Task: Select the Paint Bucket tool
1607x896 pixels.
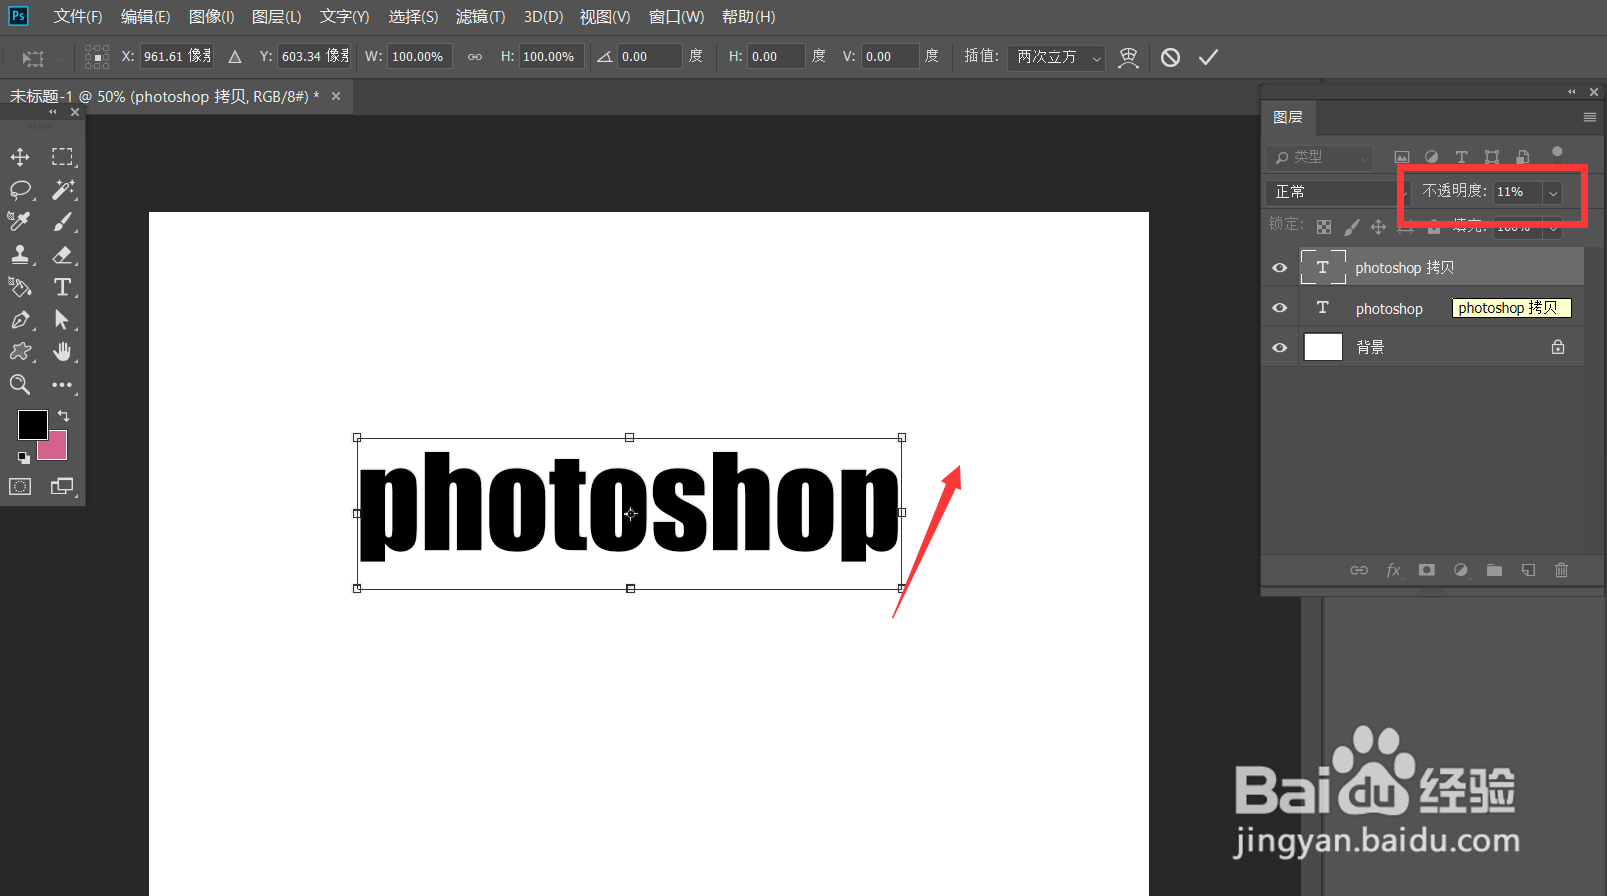Action: point(20,287)
